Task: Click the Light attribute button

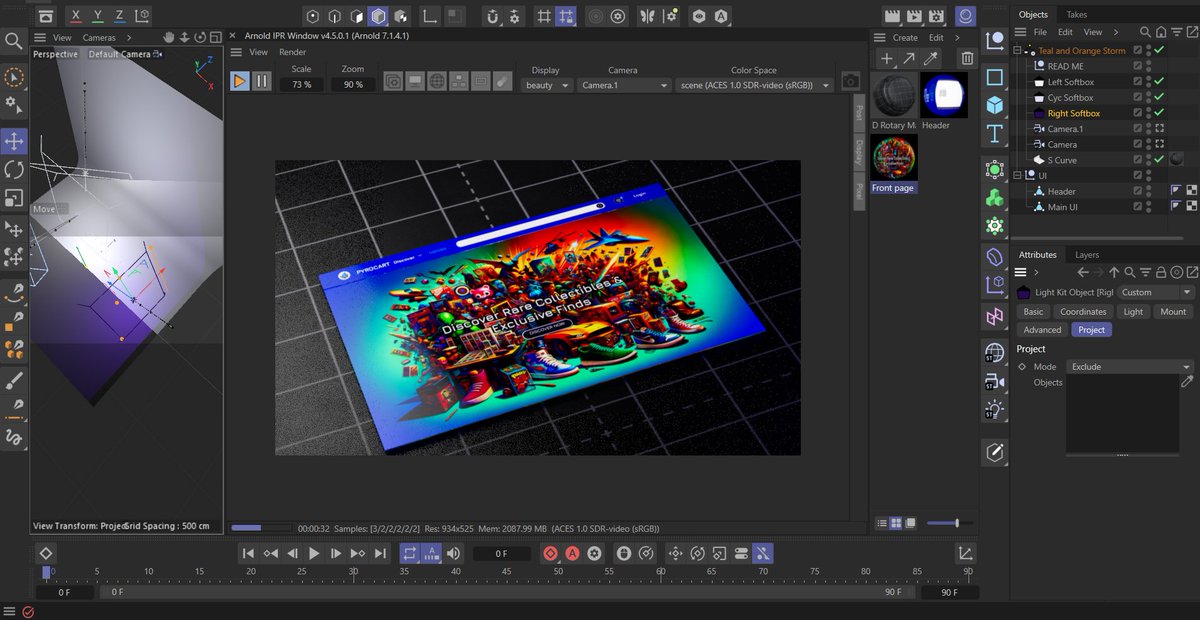Action: pyautogui.click(x=1133, y=312)
